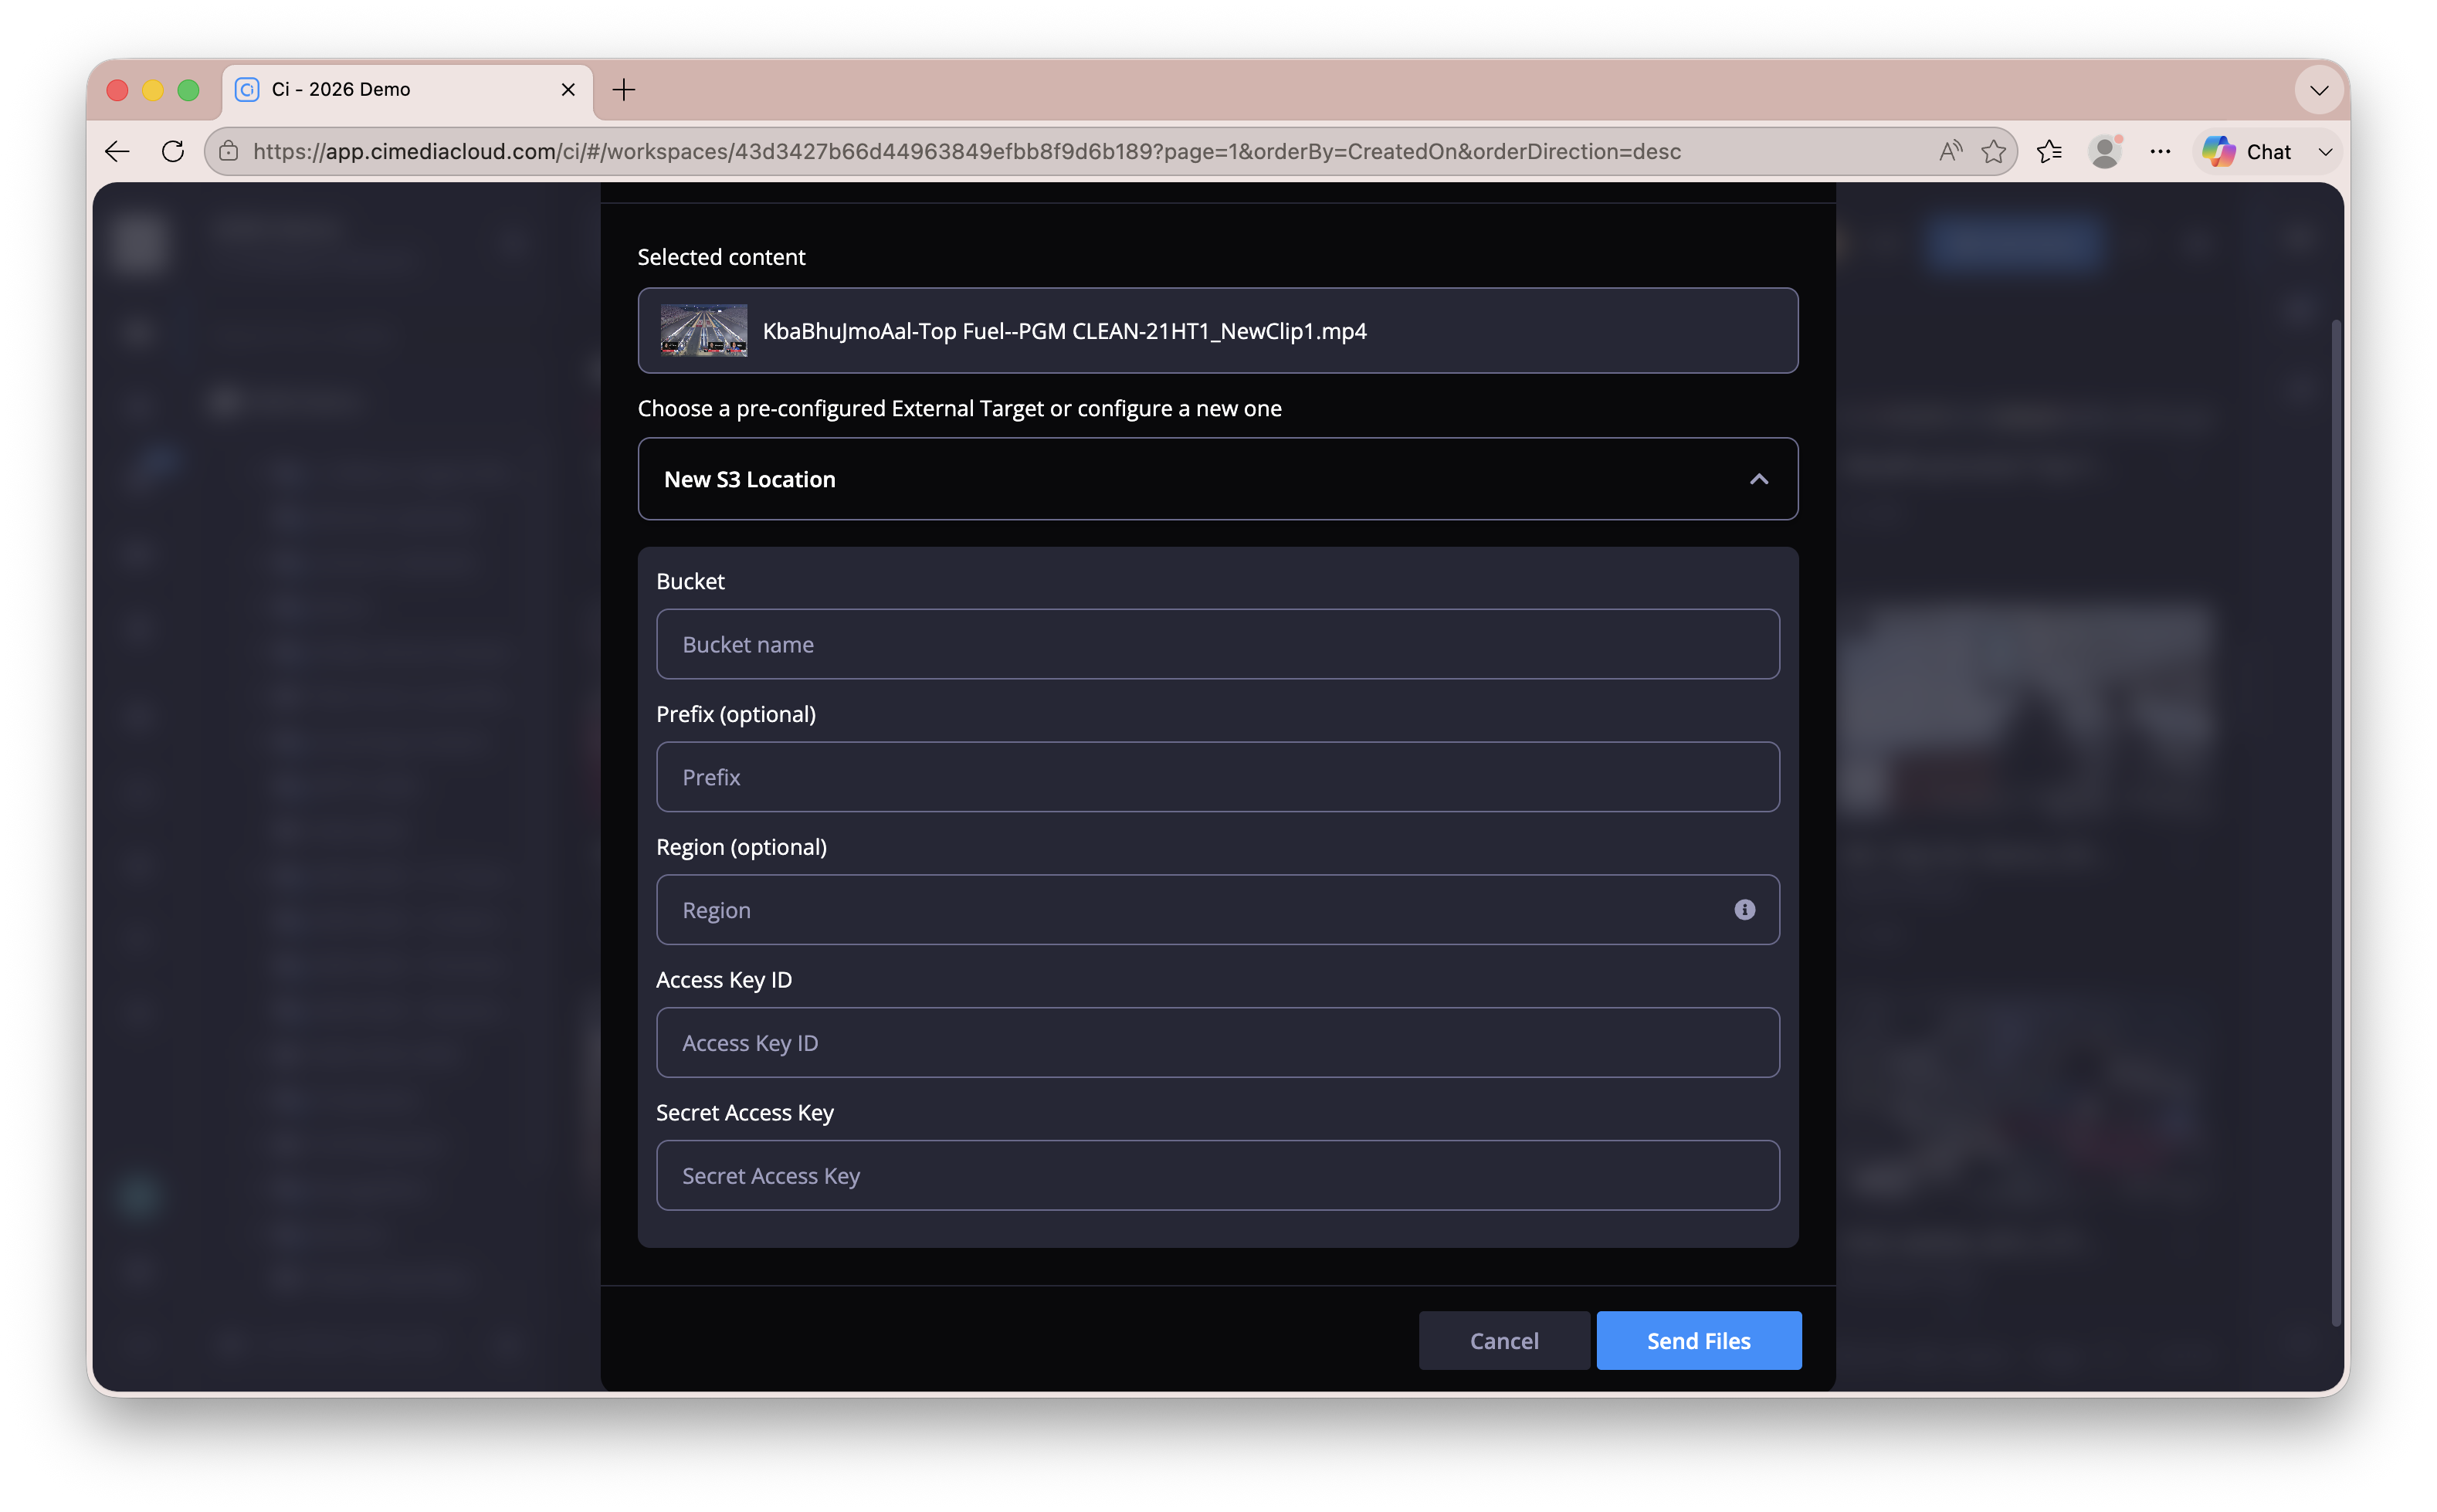Open Copilot Chat button
Viewport: 2437px width, 1512px height.
pos(2247,151)
